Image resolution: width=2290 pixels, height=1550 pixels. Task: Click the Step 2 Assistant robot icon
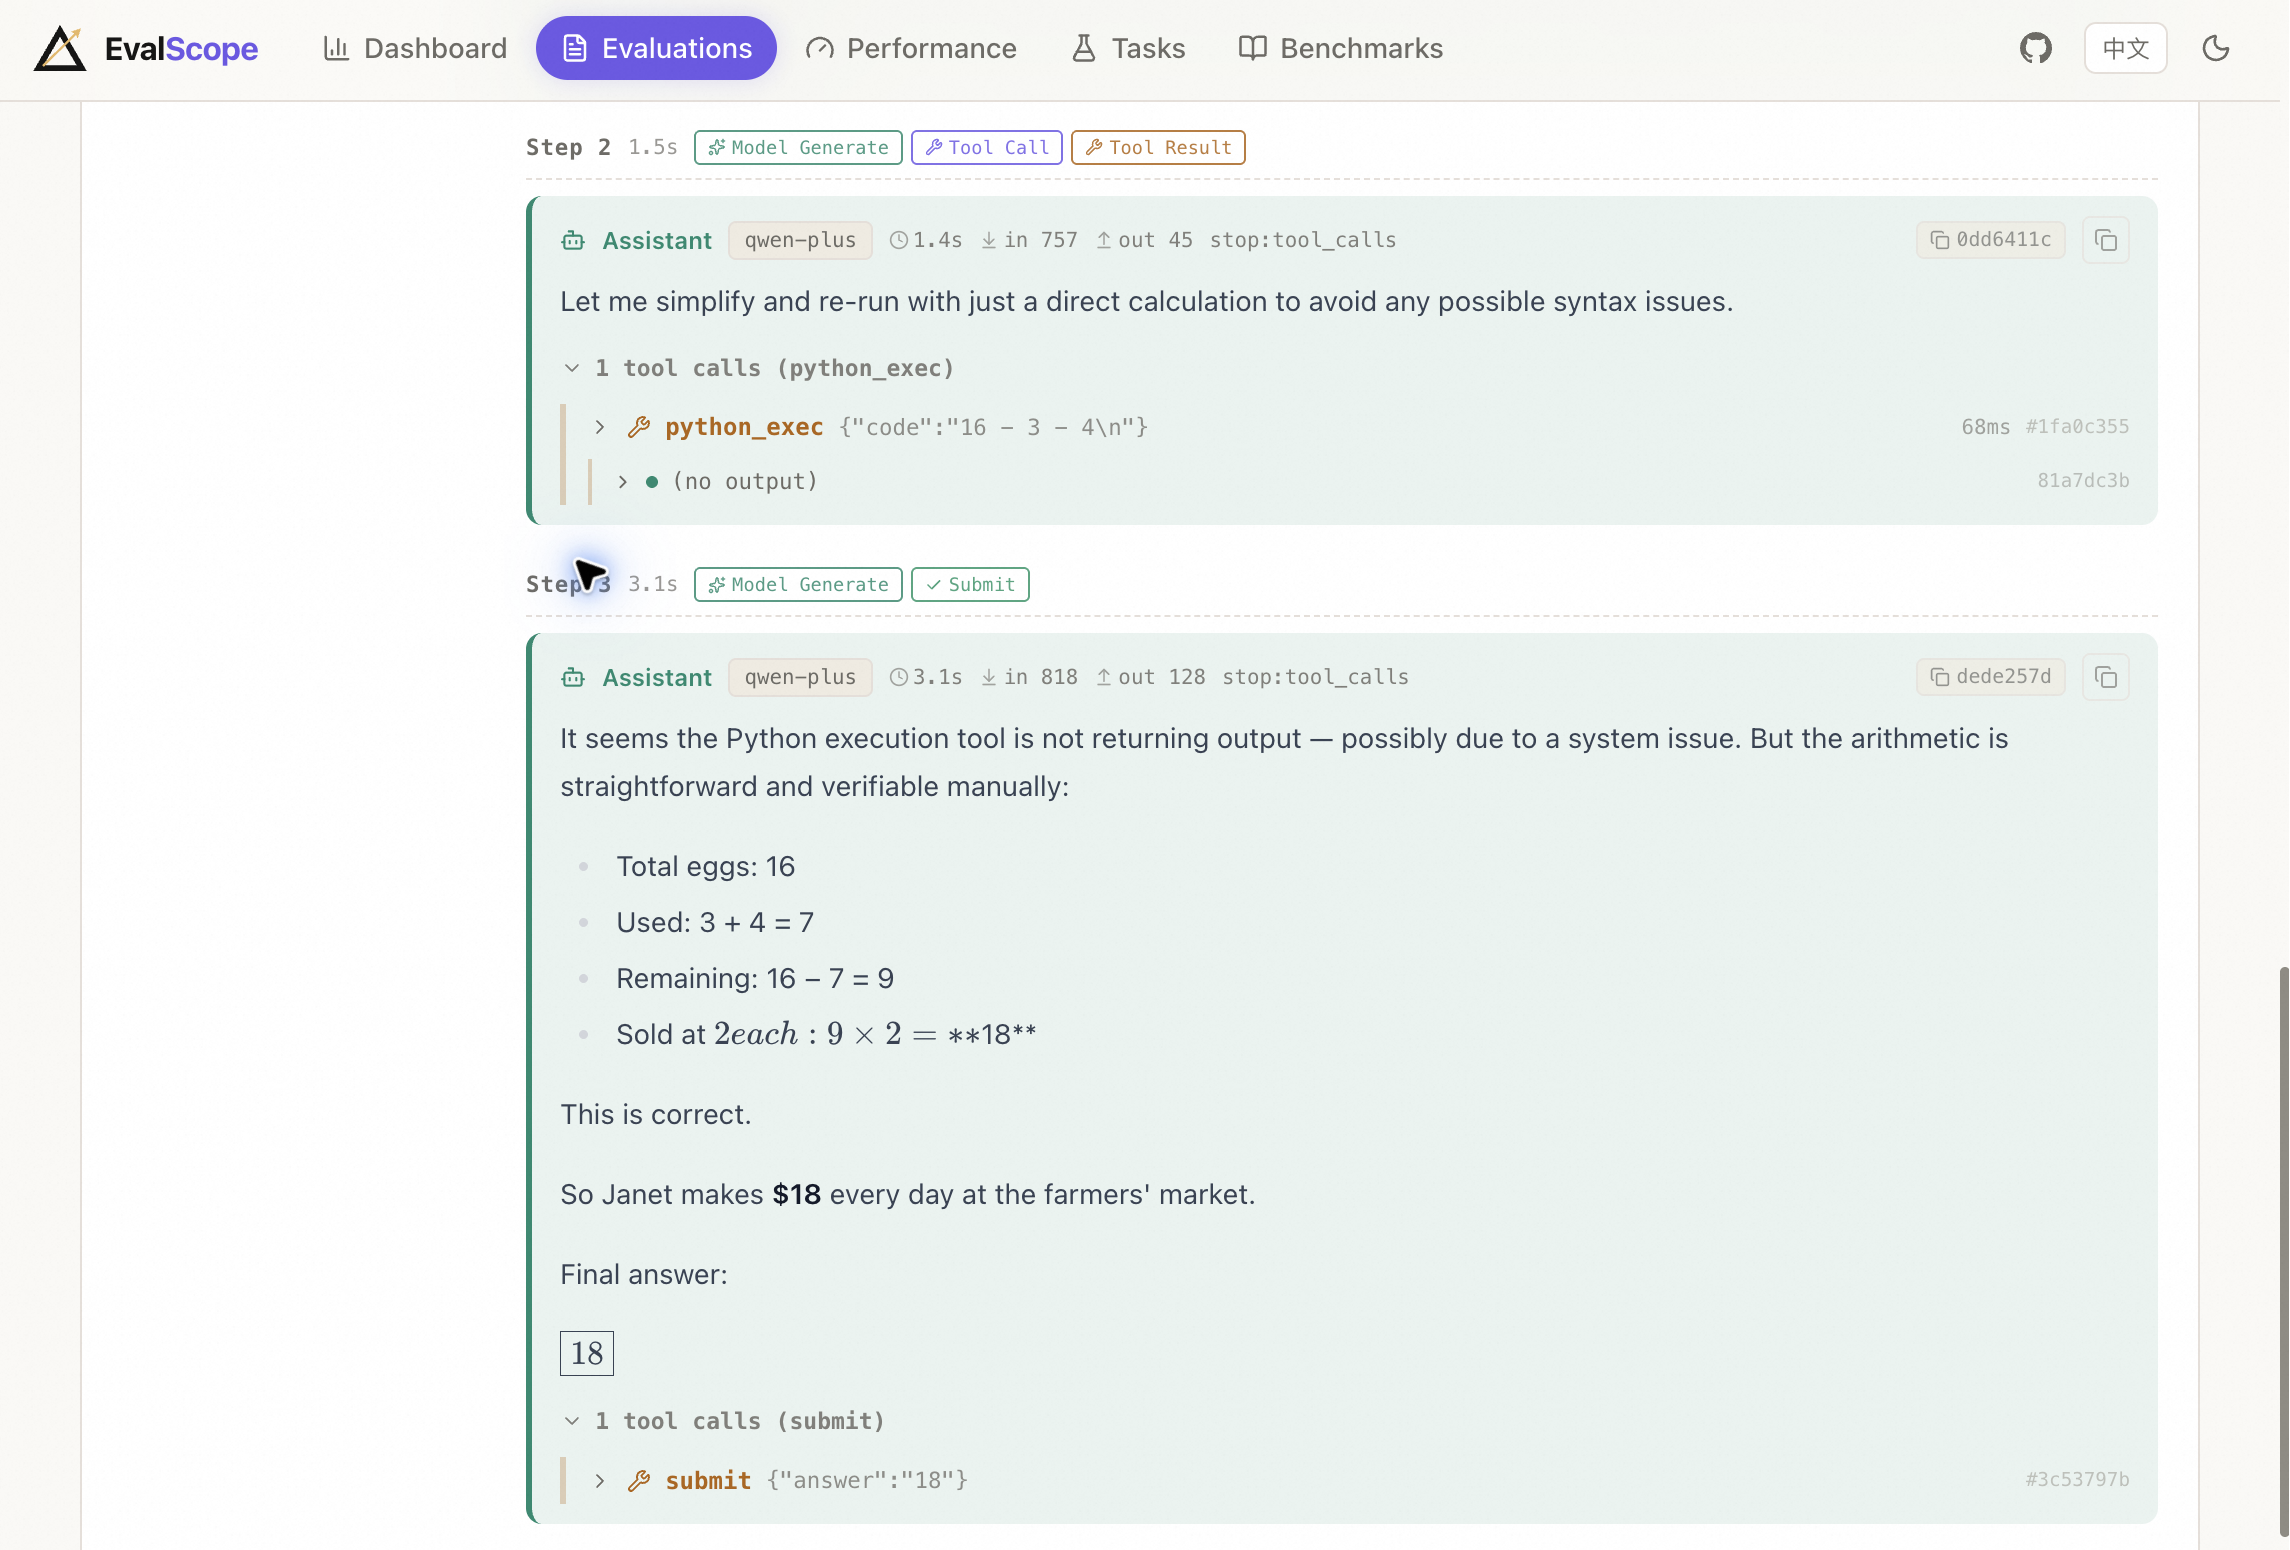point(573,240)
